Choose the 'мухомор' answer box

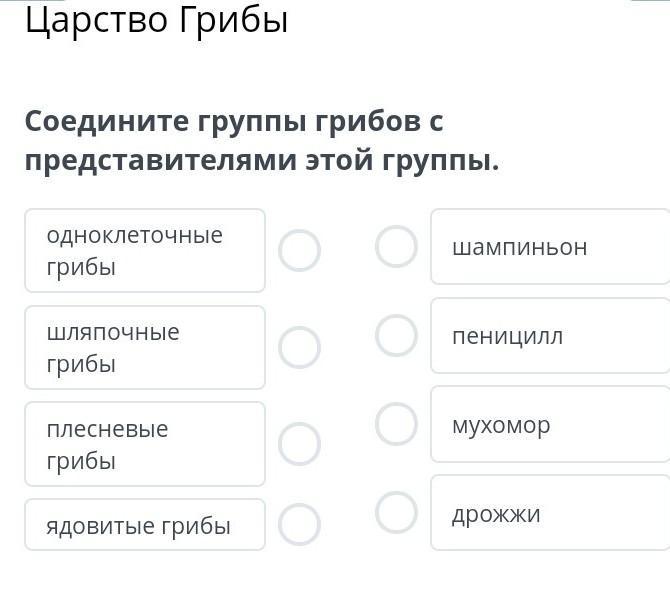click(550, 425)
